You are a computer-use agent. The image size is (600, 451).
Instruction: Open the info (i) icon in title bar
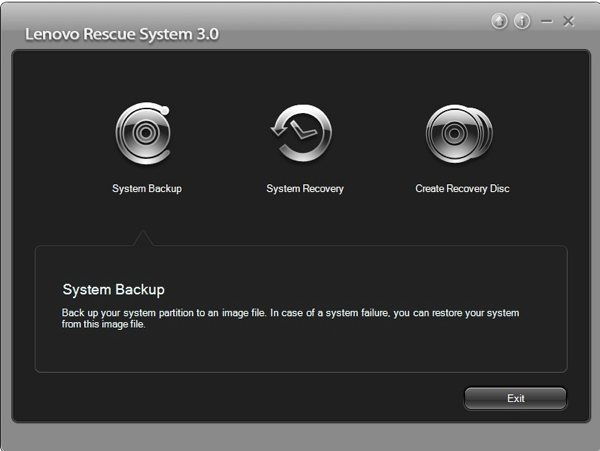point(522,21)
